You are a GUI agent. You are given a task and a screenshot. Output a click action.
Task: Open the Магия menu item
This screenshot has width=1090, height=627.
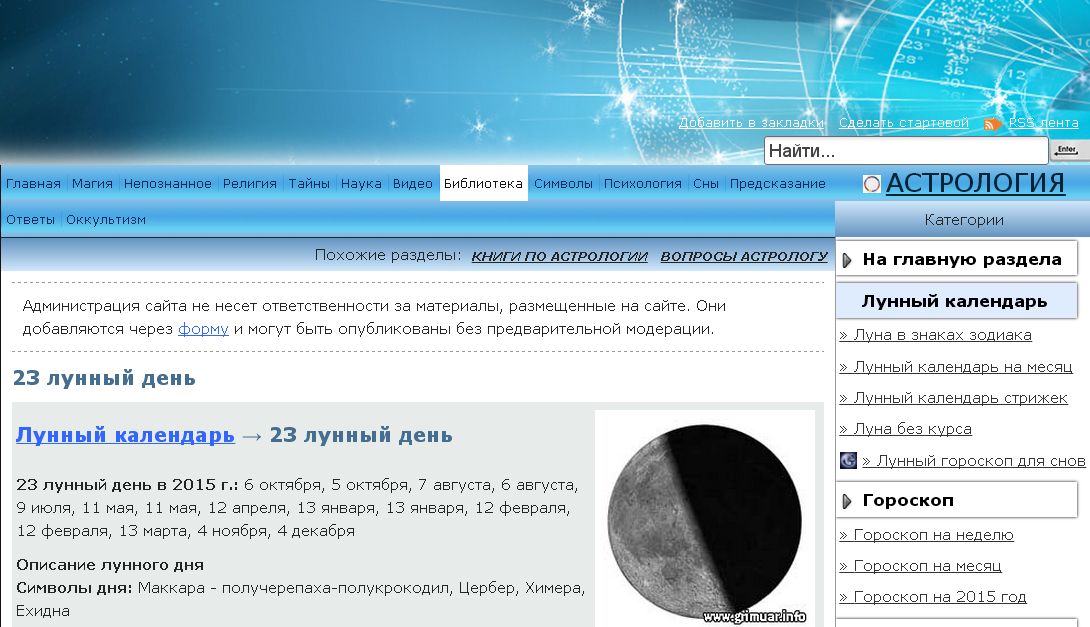(92, 184)
